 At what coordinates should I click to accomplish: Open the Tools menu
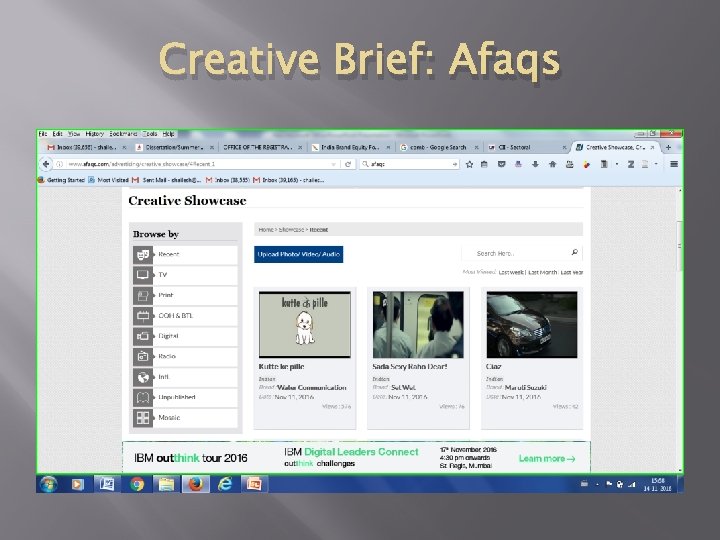[150, 134]
